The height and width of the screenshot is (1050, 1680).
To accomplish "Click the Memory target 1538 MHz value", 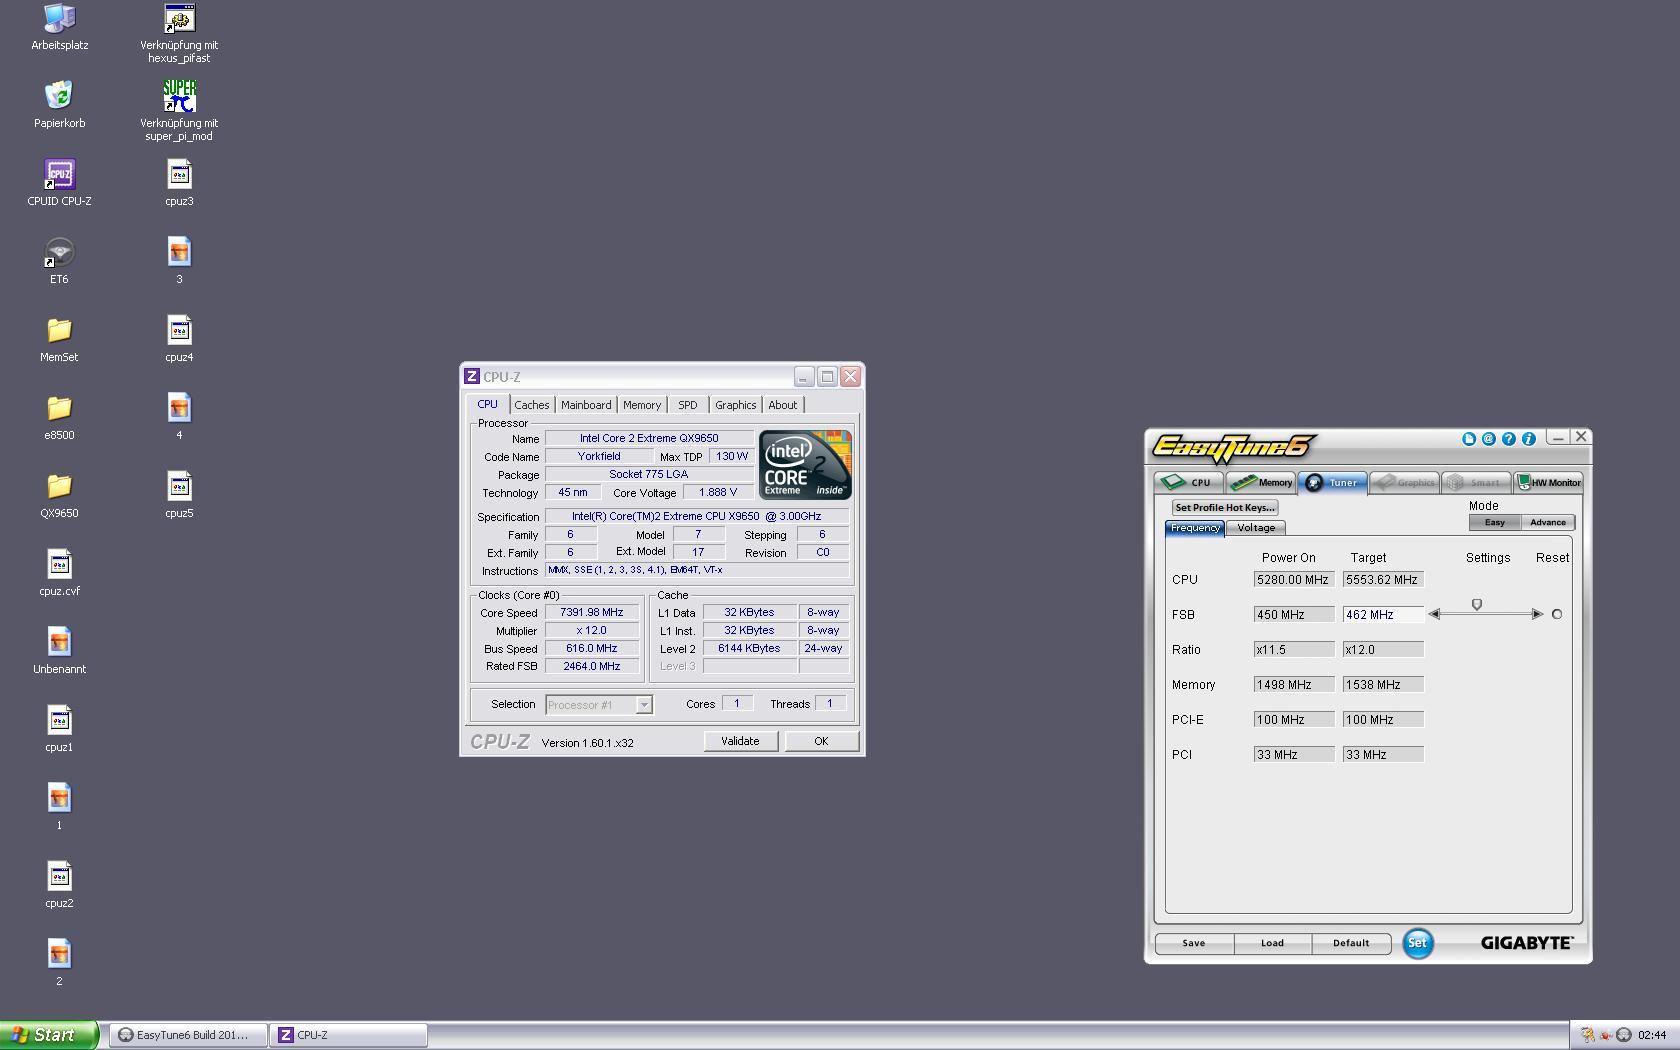I will pos(1383,685).
